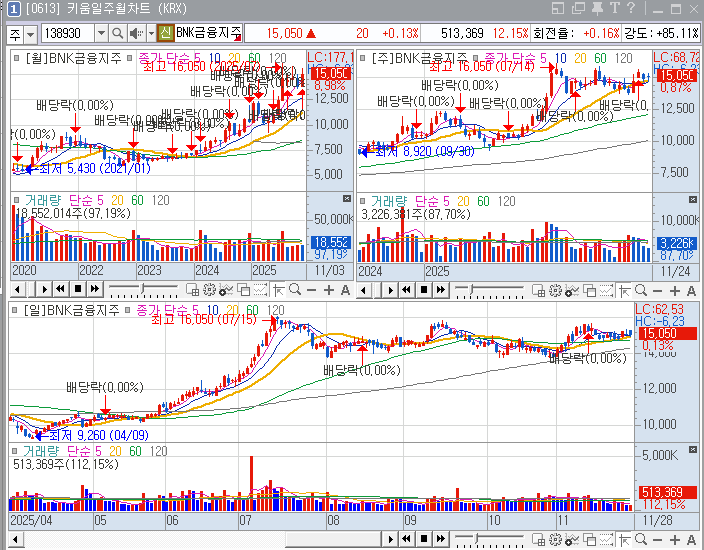This screenshot has width=704, height=550.
Task: Click overlapping windows icon in daily chart toolbar
Action: click(x=589, y=539)
